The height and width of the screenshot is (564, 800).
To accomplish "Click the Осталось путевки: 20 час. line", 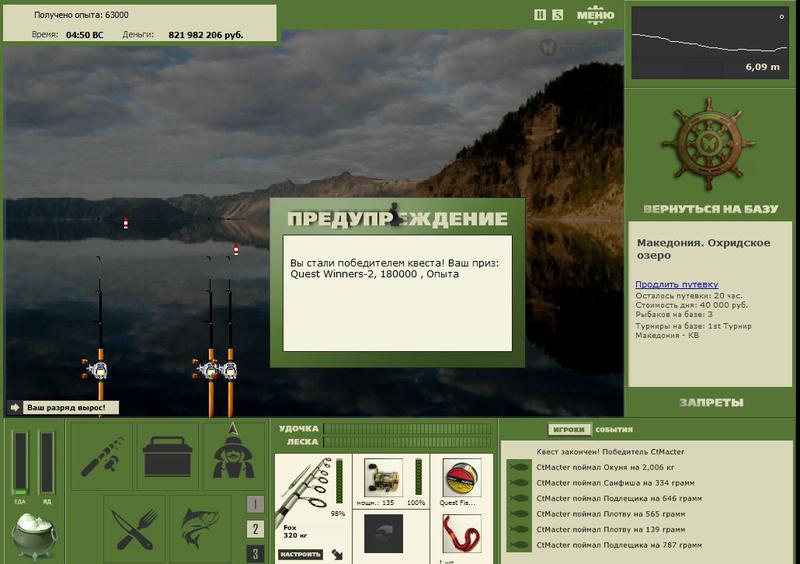I will click(688, 296).
